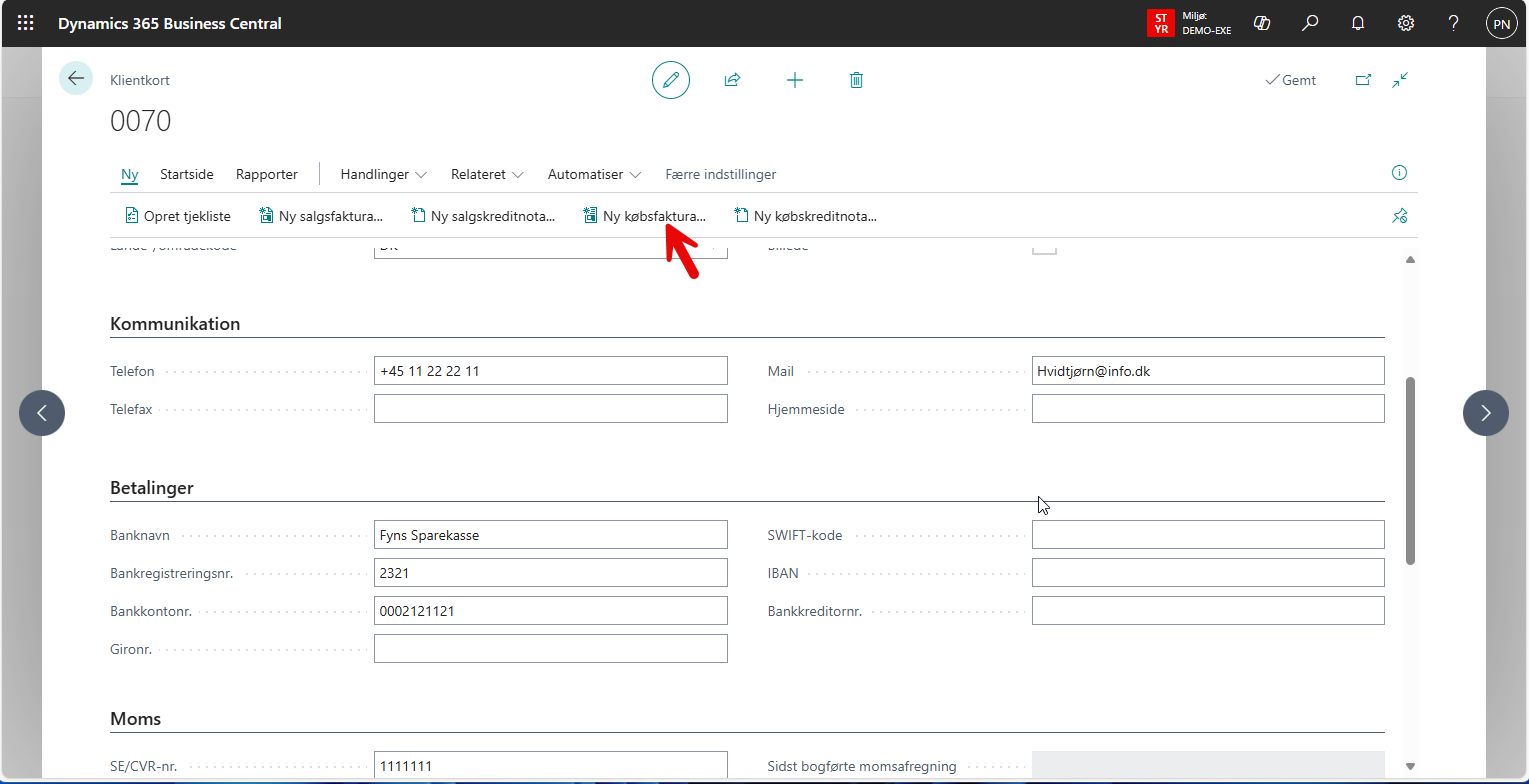
Task: Go to the next record
Action: click(x=1486, y=413)
